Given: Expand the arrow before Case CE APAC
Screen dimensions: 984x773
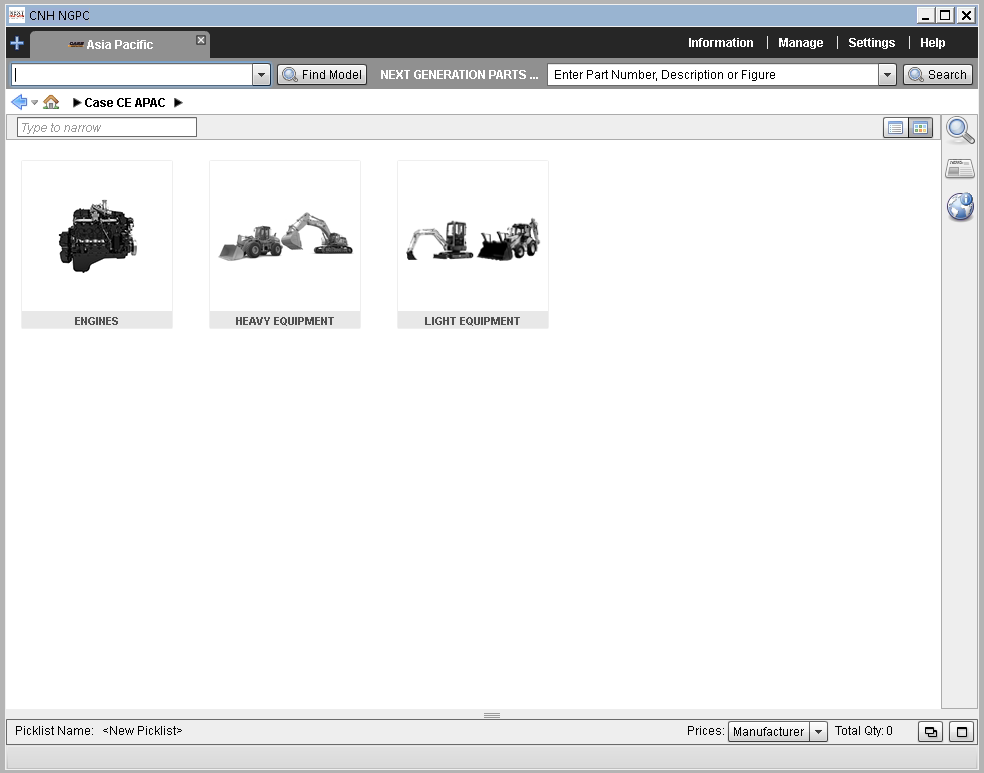Looking at the screenshot, I should [x=77, y=102].
